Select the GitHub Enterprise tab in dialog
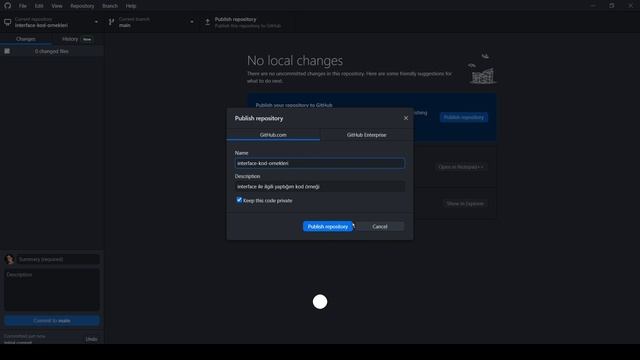The width and height of the screenshot is (640, 360). click(367, 135)
